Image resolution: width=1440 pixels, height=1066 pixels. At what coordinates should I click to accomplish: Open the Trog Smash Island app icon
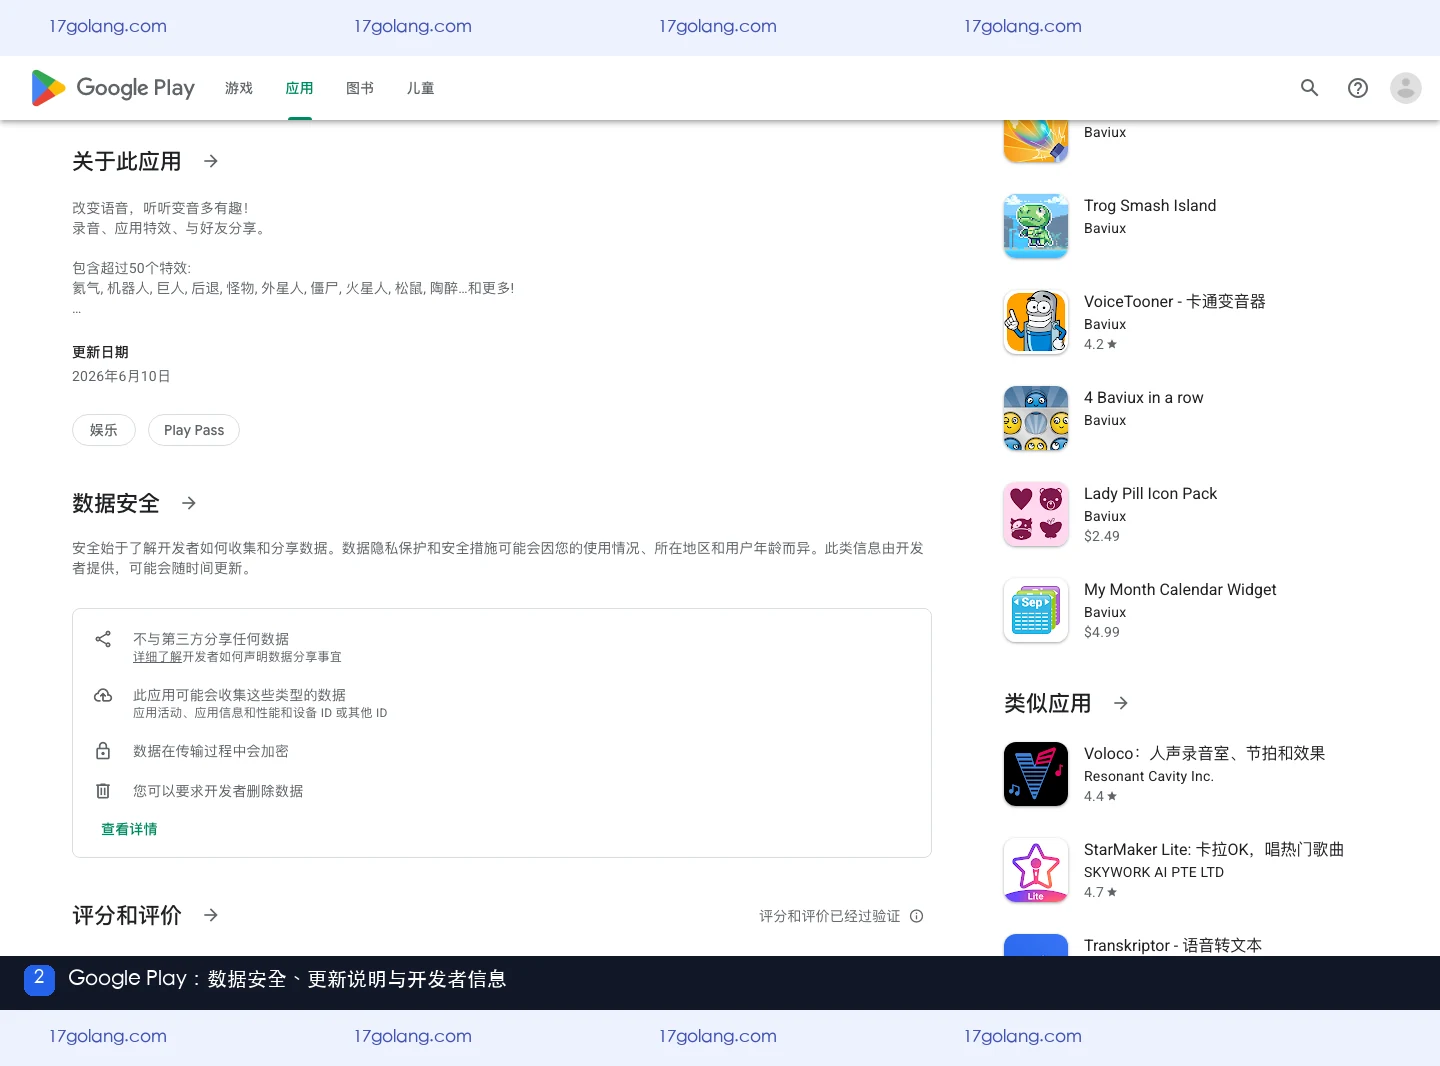(x=1036, y=226)
